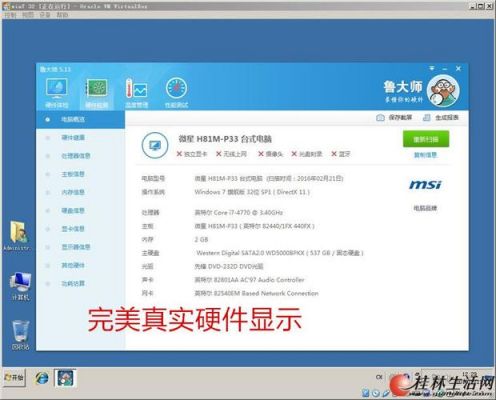Click the 82540EM Network Connection value
This screenshot has width=496, height=400.
point(256,293)
